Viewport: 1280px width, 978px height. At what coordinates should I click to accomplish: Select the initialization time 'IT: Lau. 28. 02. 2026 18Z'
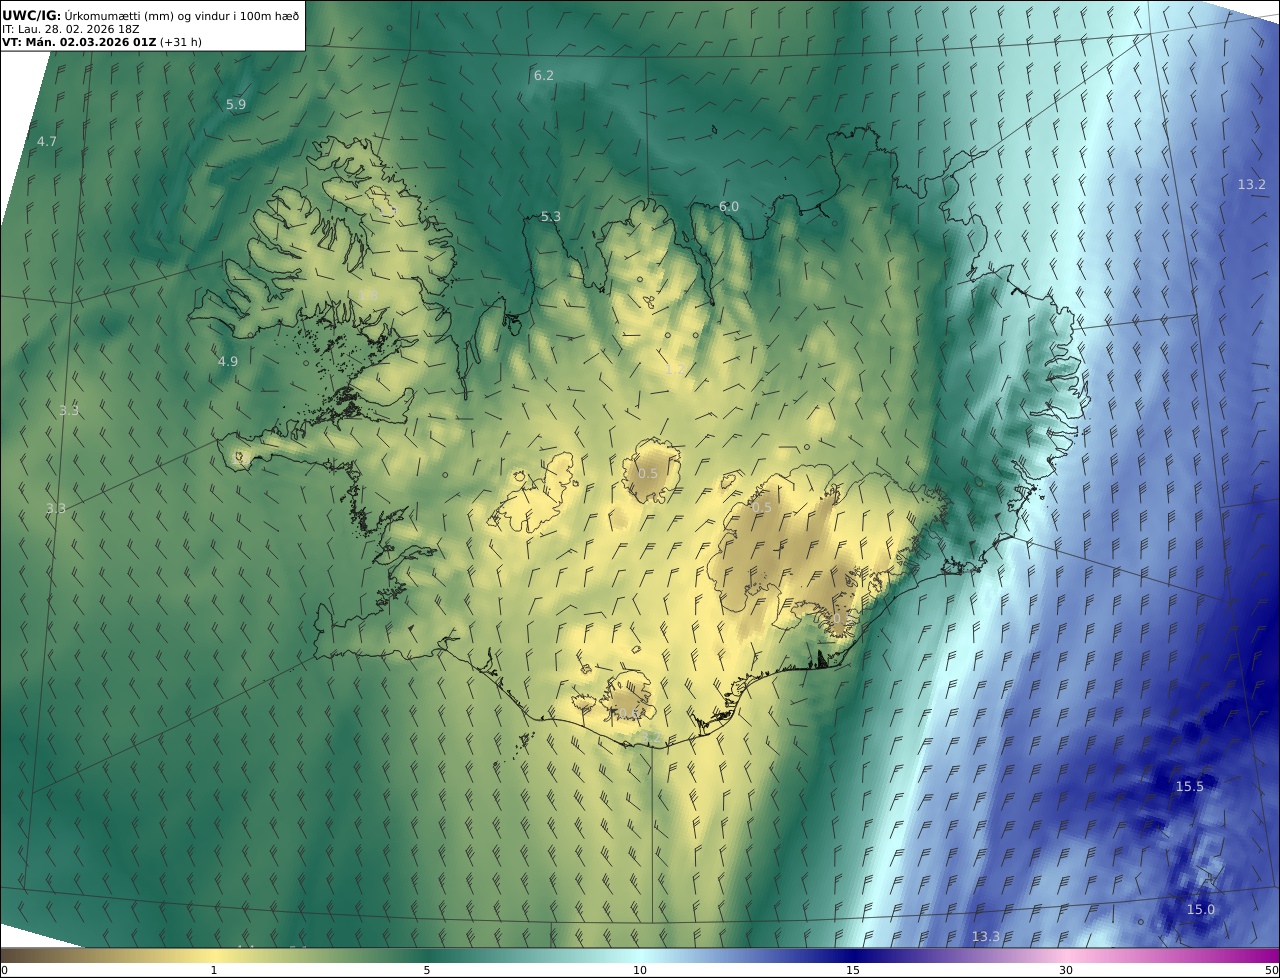(x=71, y=29)
